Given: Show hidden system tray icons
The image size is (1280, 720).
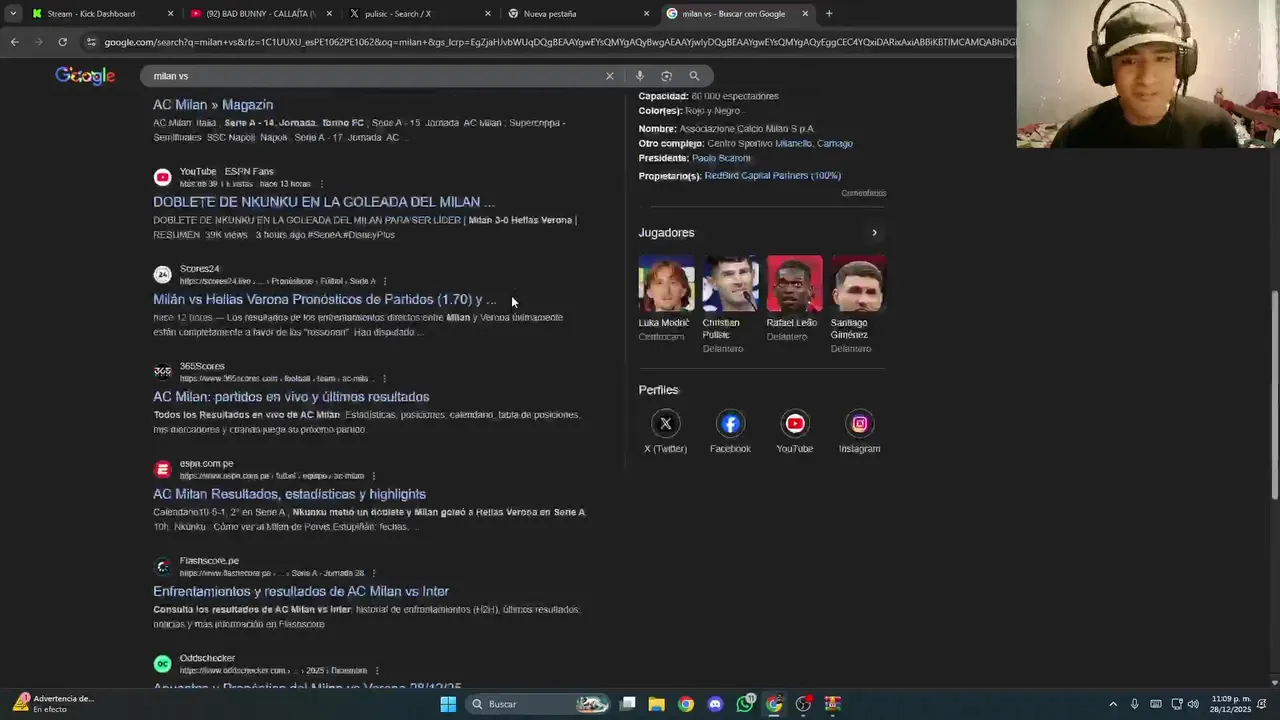Looking at the screenshot, I should (1112, 704).
